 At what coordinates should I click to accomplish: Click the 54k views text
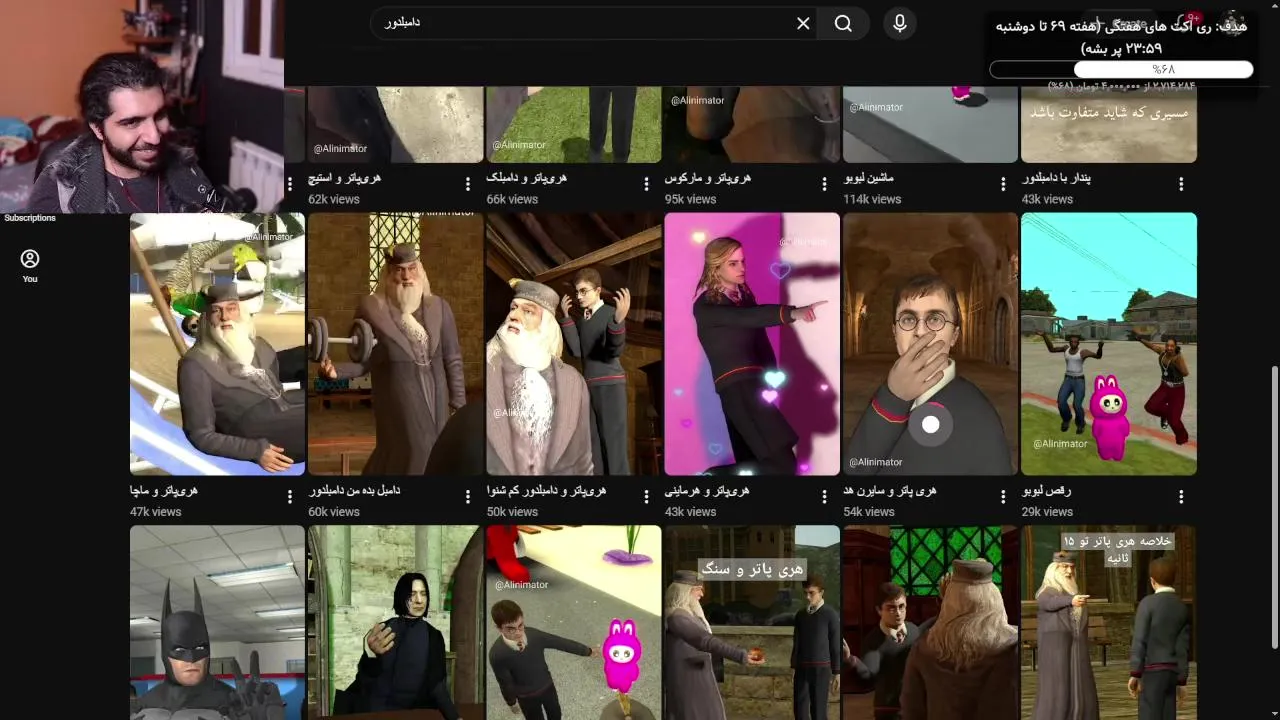point(868,512)
